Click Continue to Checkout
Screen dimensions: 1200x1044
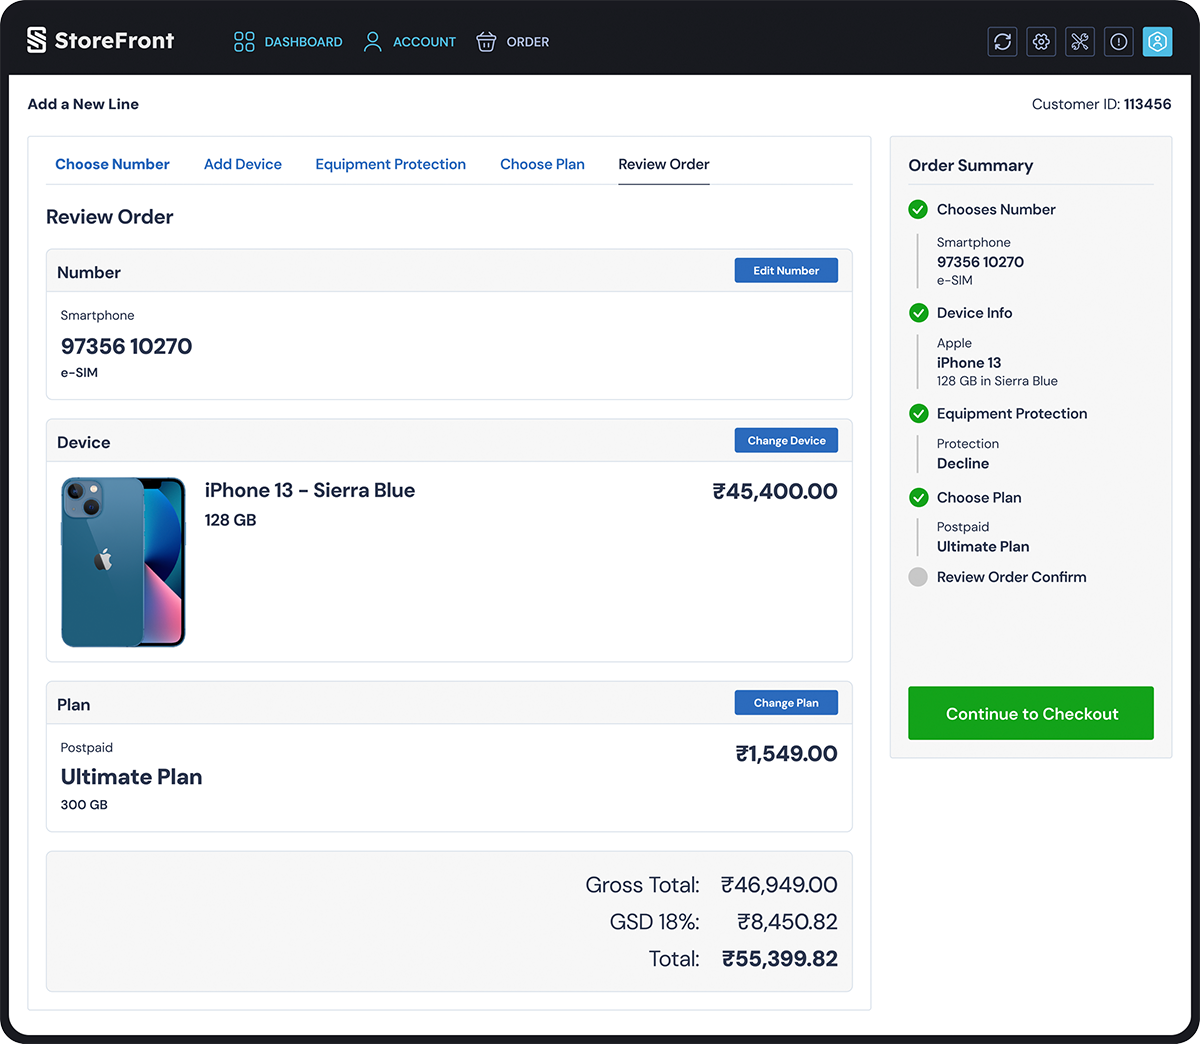tap(1030, 713)
